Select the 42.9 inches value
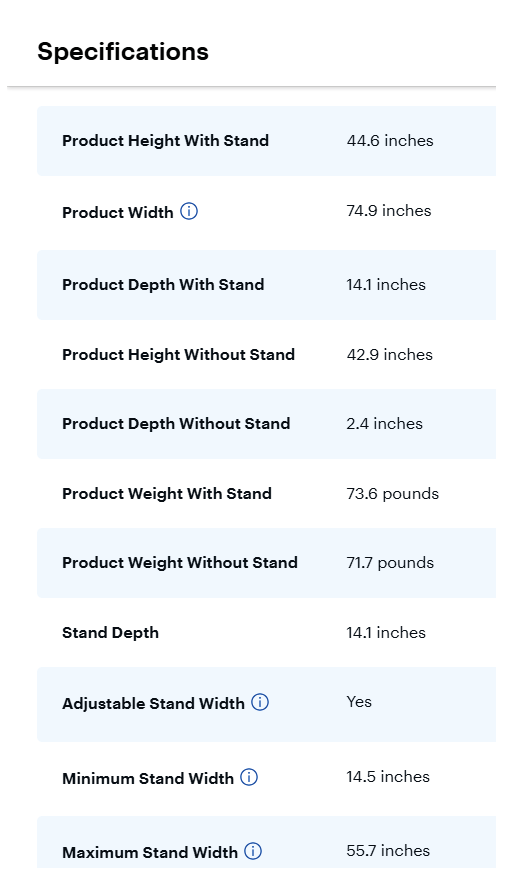This screenshot has width=531, height=874. 389,355
